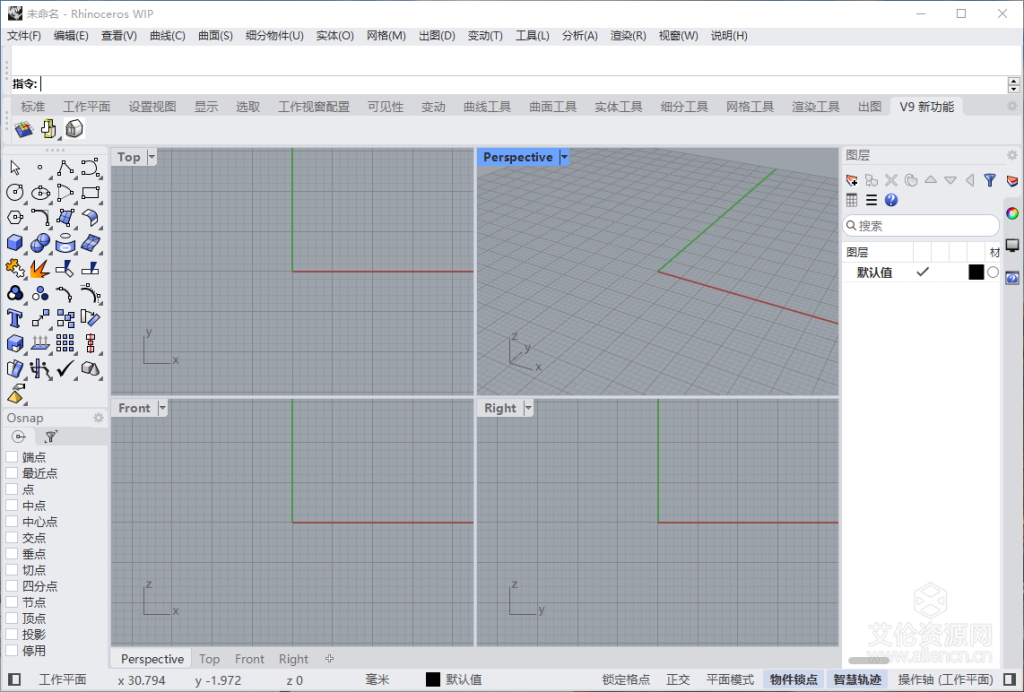Choose the pyramid icon at bottom of toolbox
1024x692 pixels.
coord(16,393)
